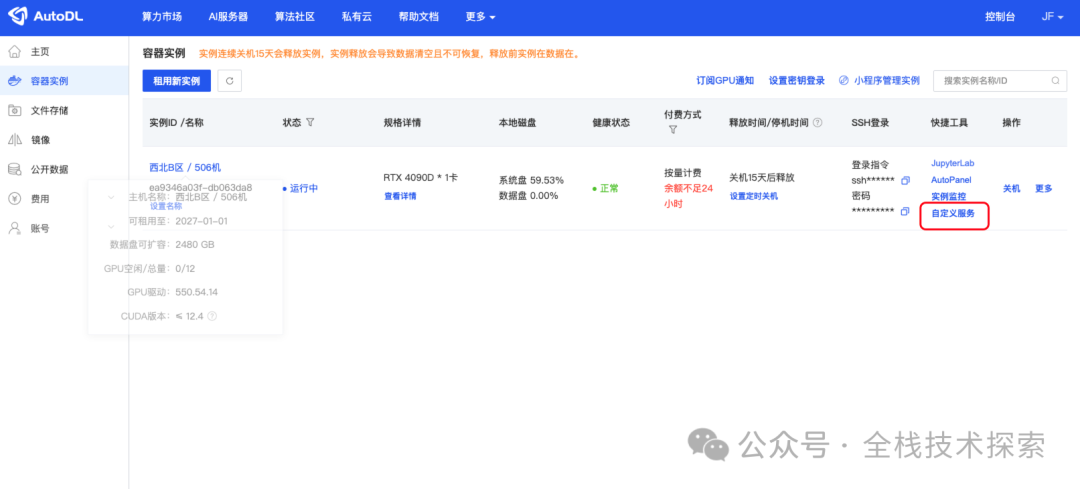Click 查看详情 under RTX 4090D

(x=400, y=196)
